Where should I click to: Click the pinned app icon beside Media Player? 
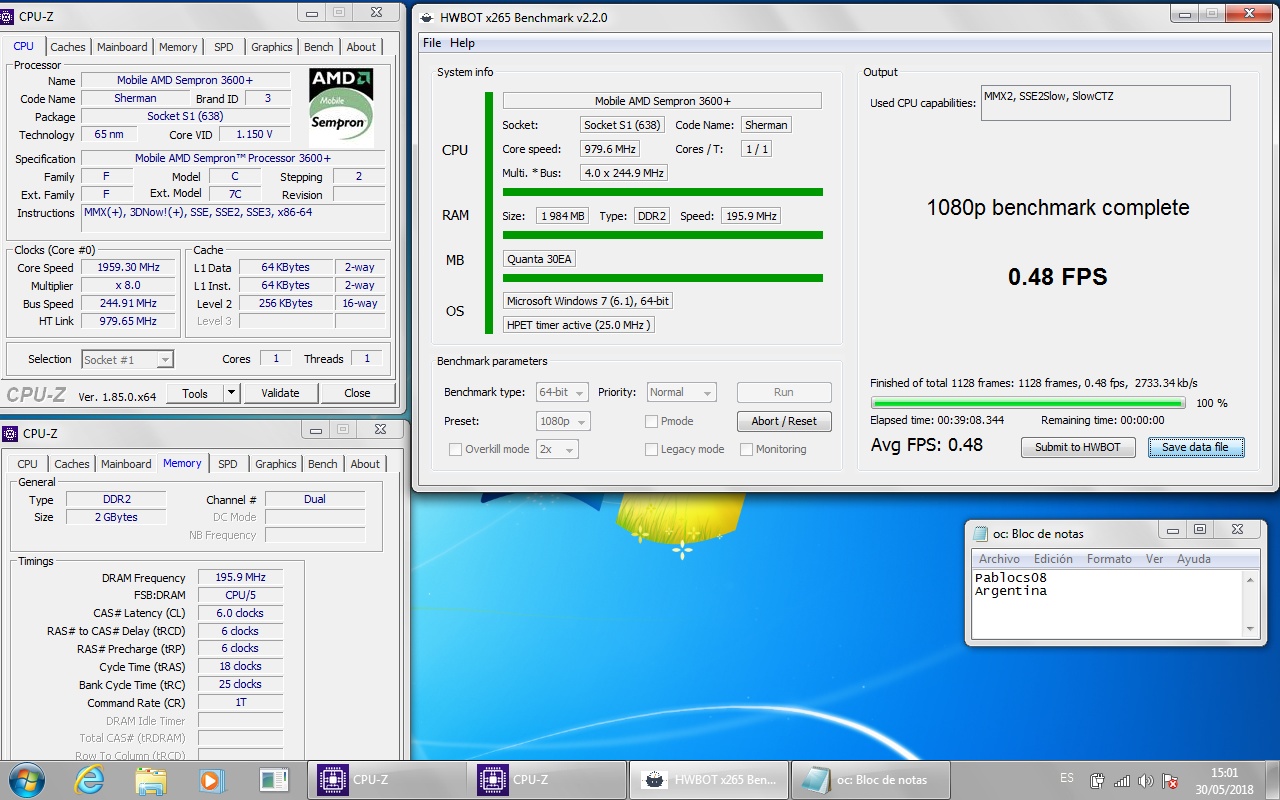(273, 780)
